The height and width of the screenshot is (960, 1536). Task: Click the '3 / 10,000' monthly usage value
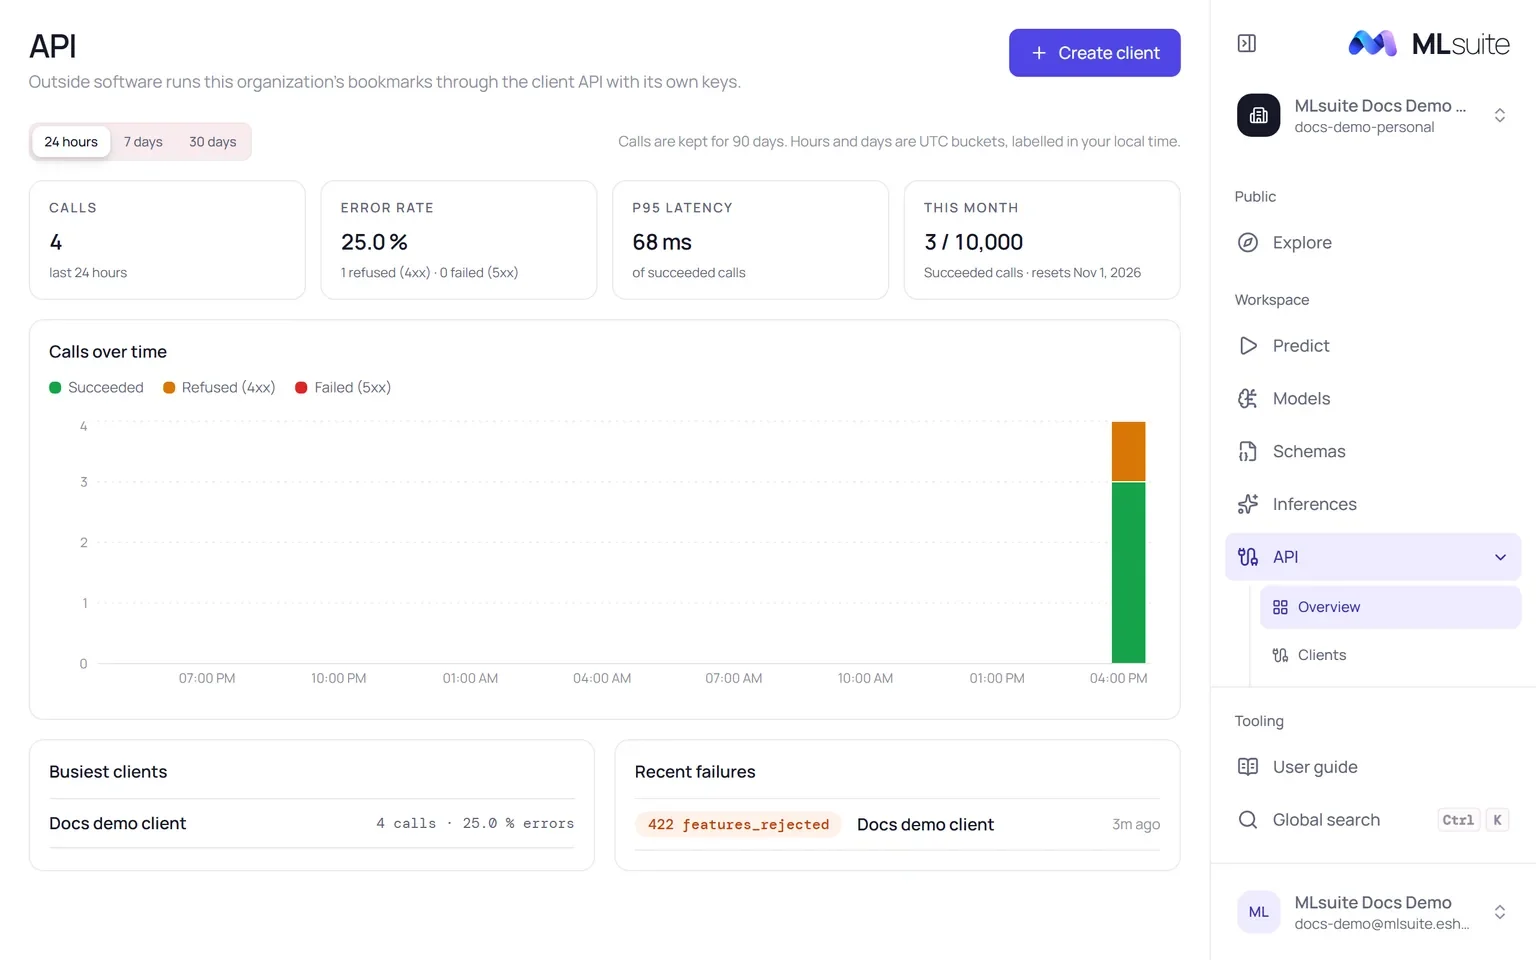(973, 242)
